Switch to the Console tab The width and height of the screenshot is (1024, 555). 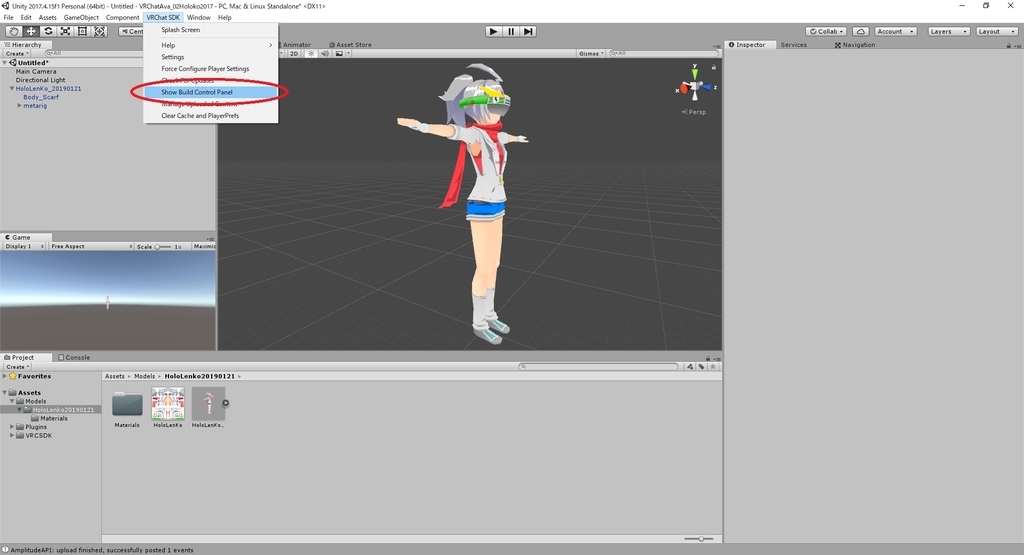point(74,357)
